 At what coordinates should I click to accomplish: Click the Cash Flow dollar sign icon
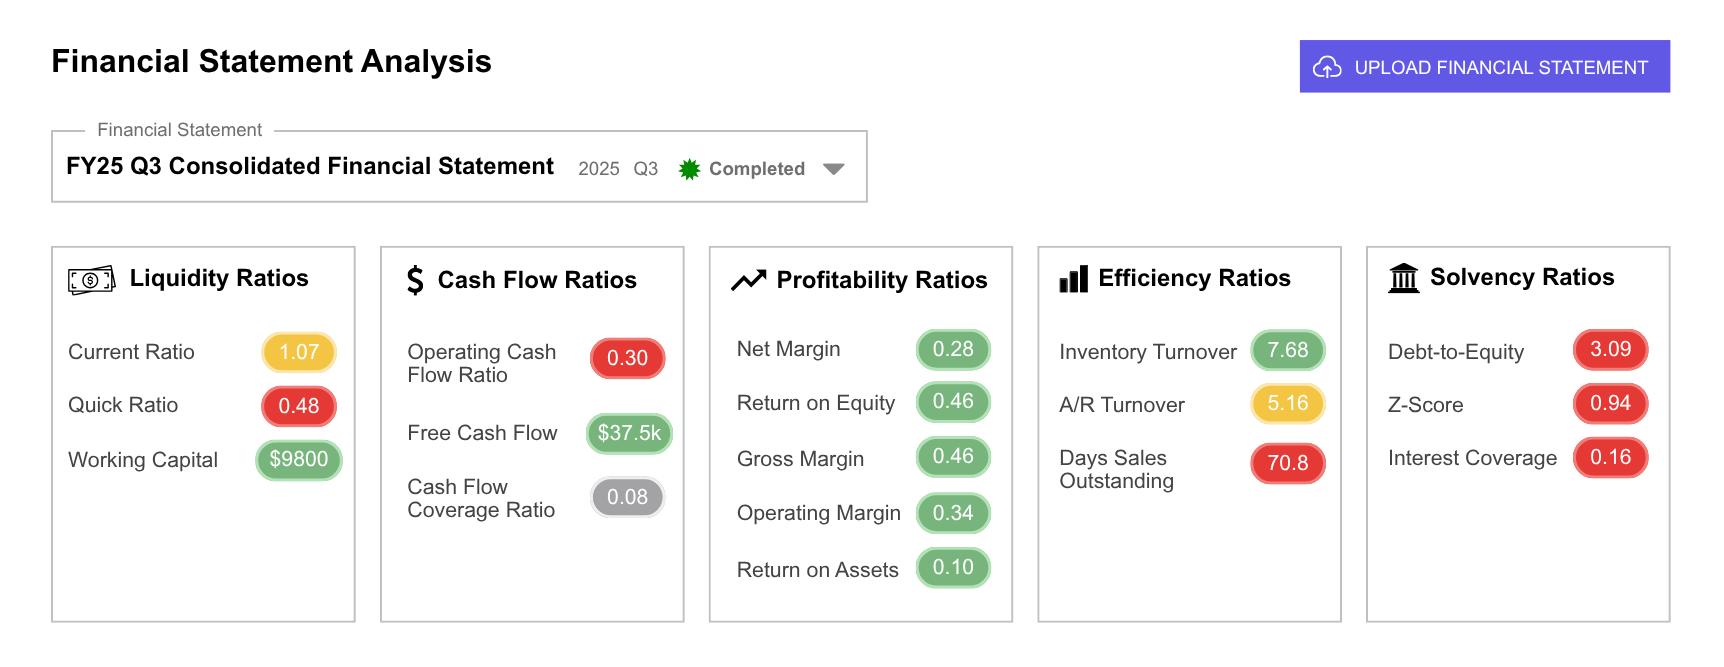pyautogui.click(x=415, y=280)
